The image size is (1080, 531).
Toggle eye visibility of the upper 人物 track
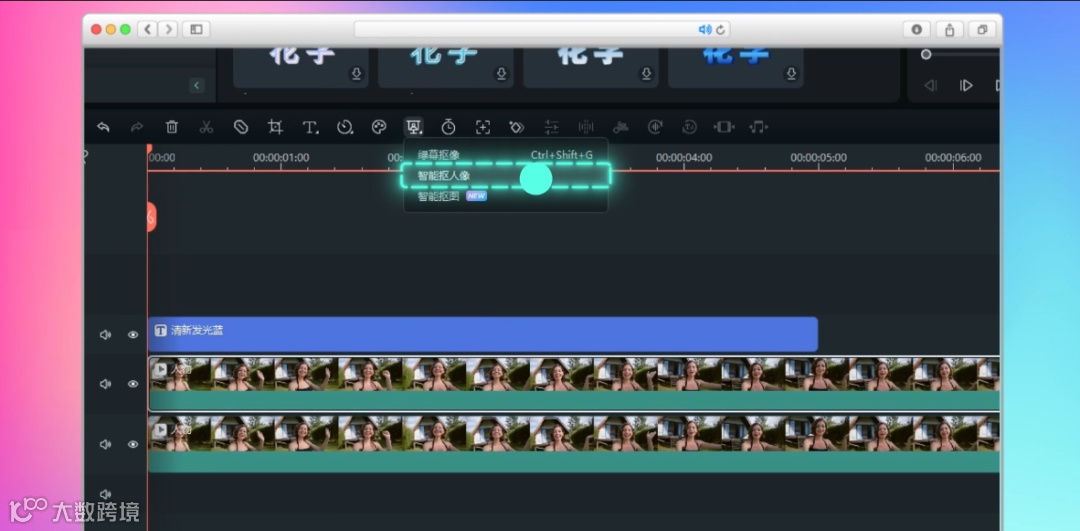(133, 384)
